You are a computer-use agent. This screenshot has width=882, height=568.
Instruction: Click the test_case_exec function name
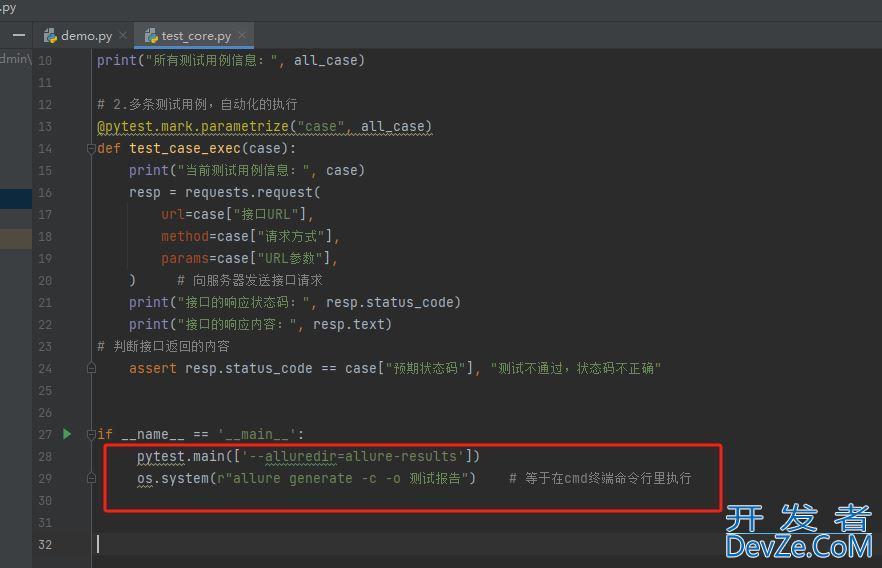(185, 148)
